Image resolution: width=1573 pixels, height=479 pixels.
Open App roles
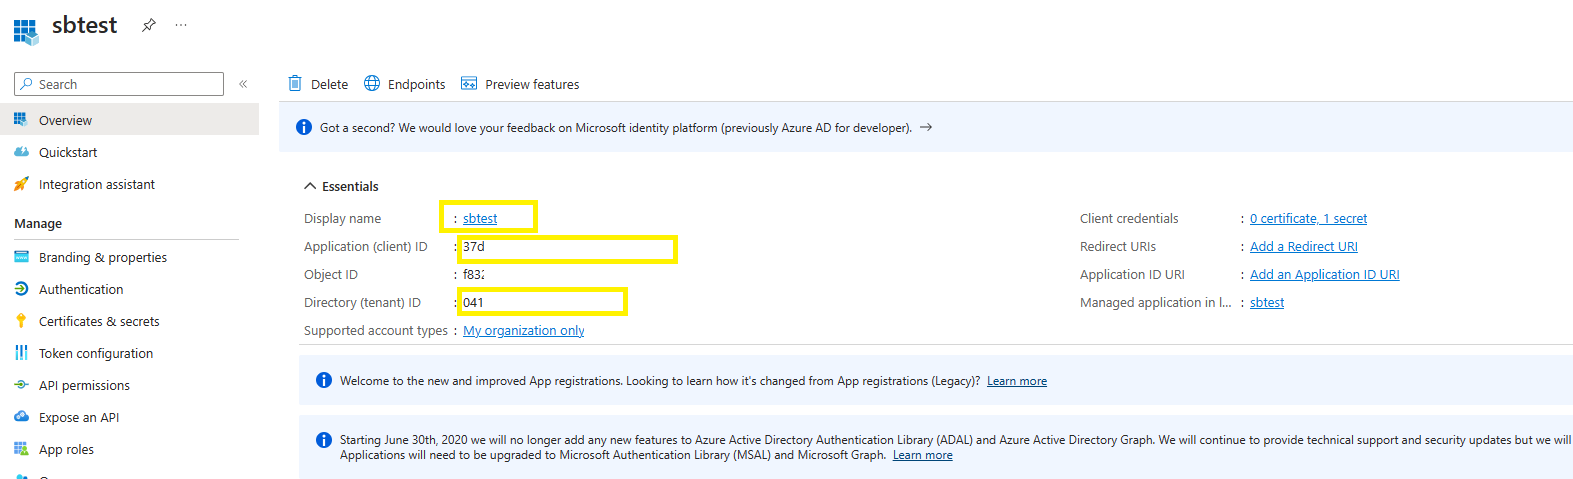[x=66, y=449]
